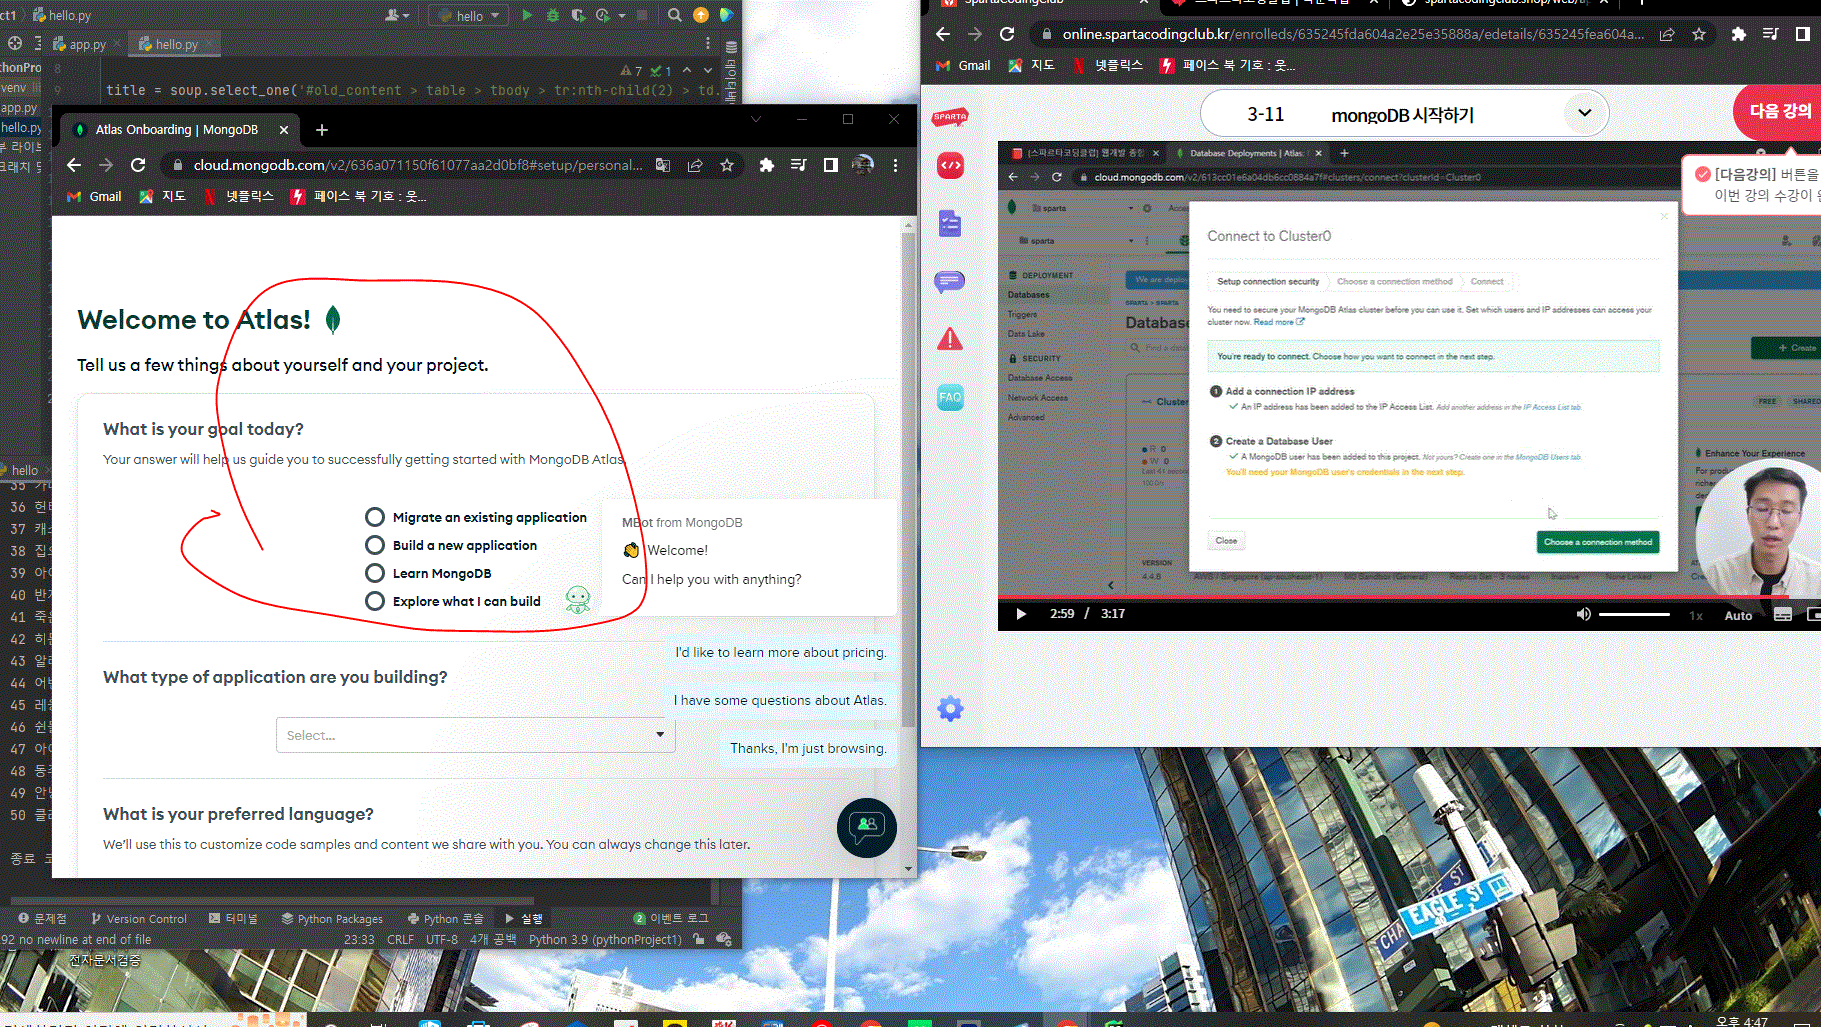This screenshot has height=1027, width=1821.
Task: Reload the Sparta Coding Club page
Action: pyautogui.click(x=1007, y=34)
